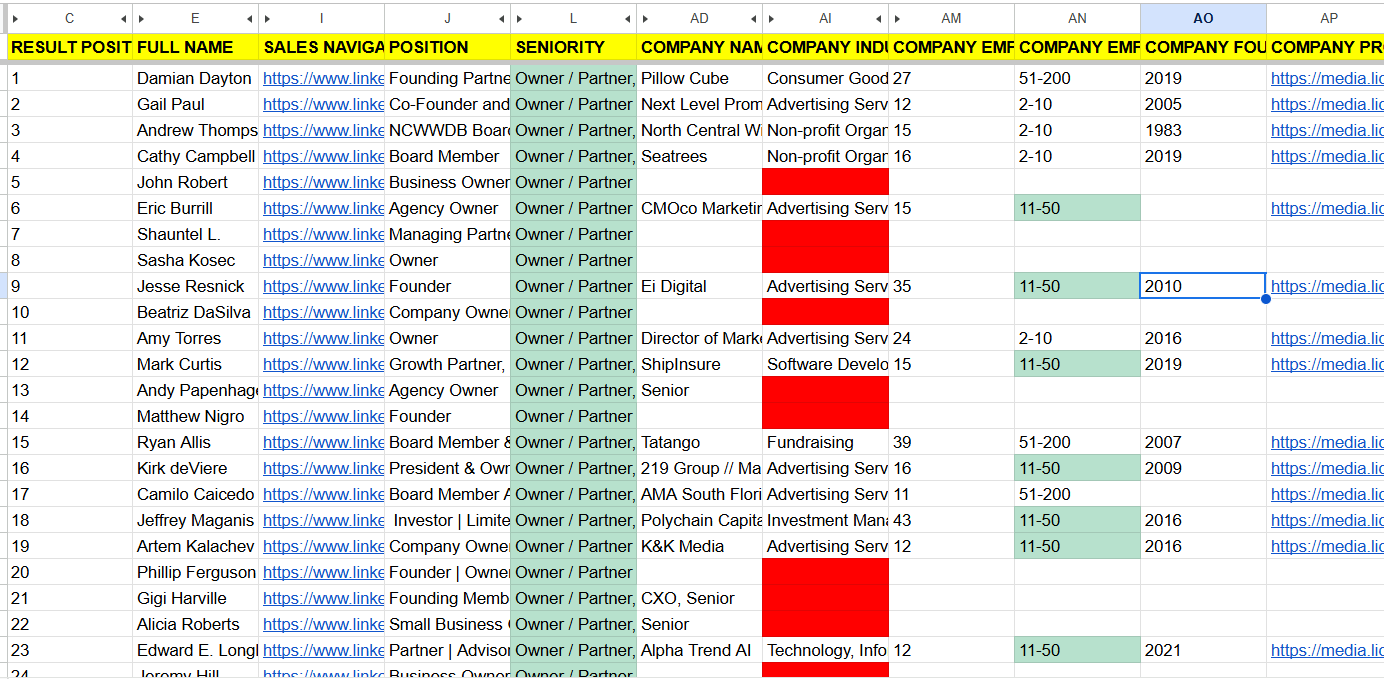Open media link in Jesse Resnick's row

(1327, 286)
